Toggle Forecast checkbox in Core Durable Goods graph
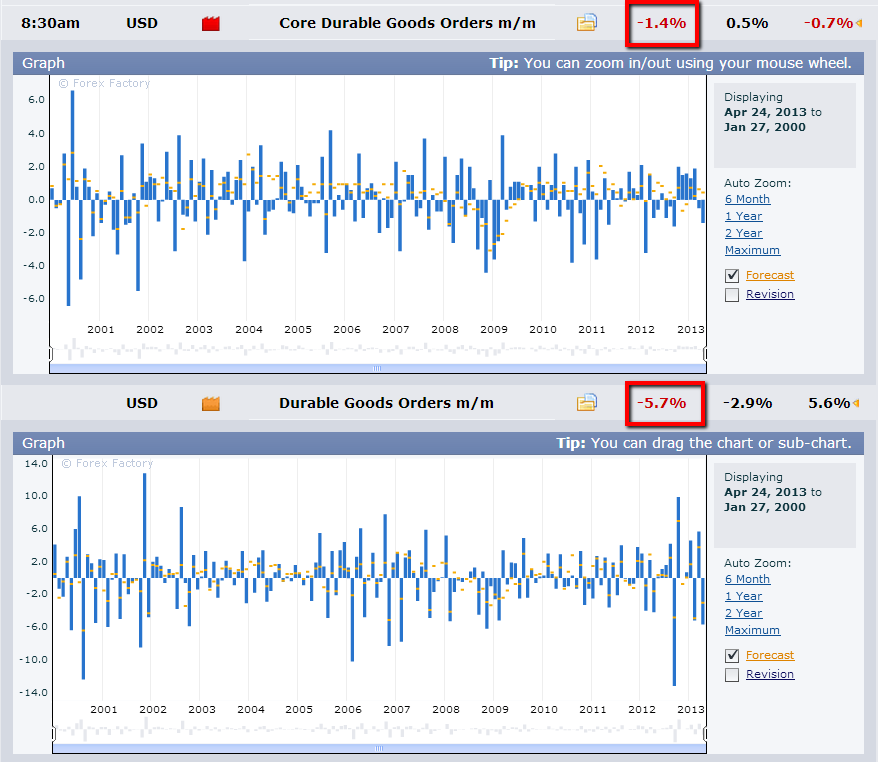 (732, 275)
